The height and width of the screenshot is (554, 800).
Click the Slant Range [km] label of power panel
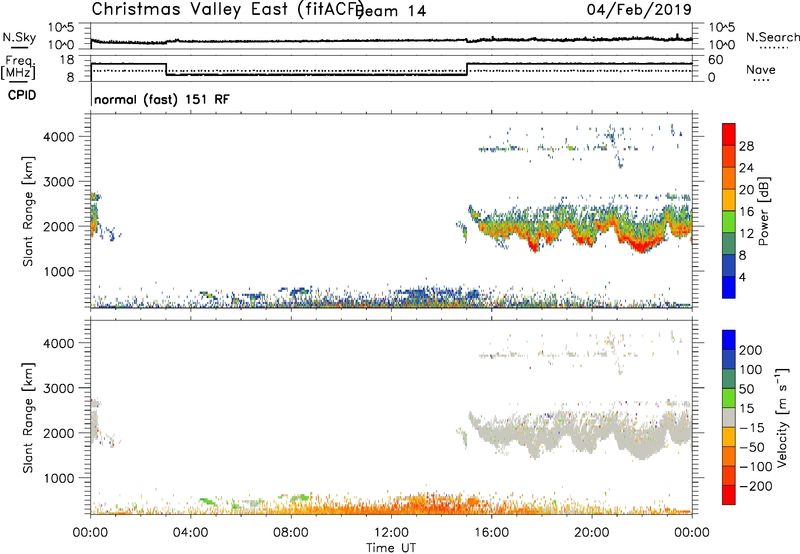(x=28, y=211)
